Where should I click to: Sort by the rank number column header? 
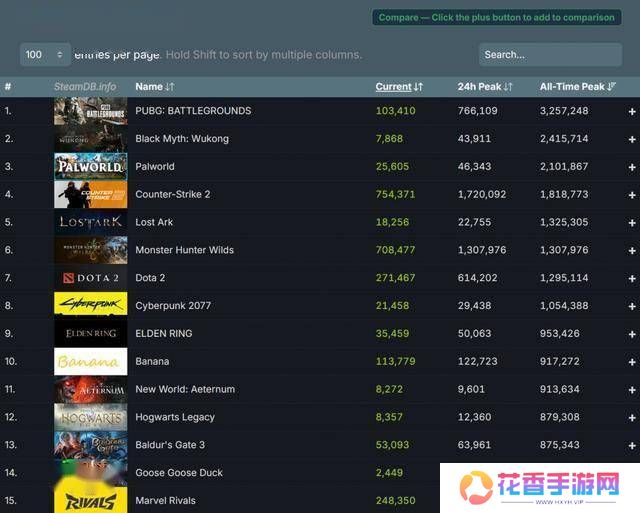point(8,87)
